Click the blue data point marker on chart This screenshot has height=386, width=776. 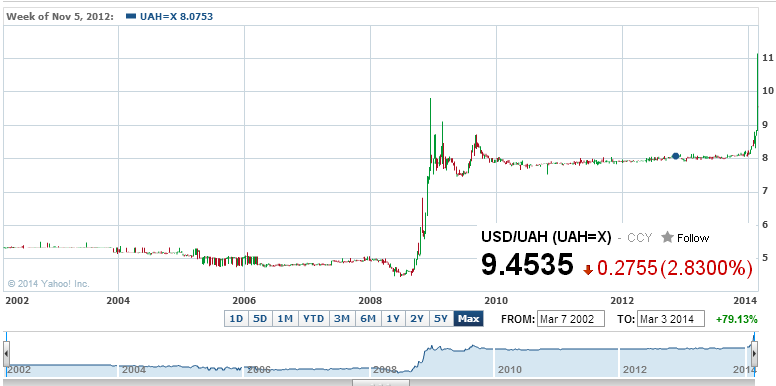(x=676, y=156)
